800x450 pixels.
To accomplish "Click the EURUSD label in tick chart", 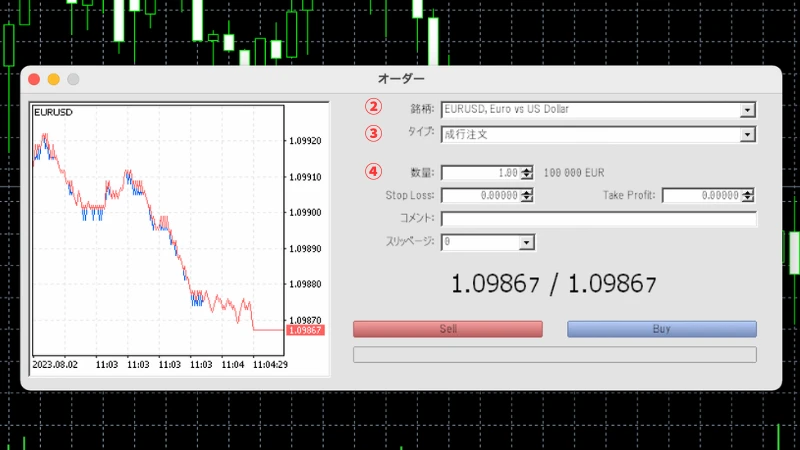I will coord(53,112).
